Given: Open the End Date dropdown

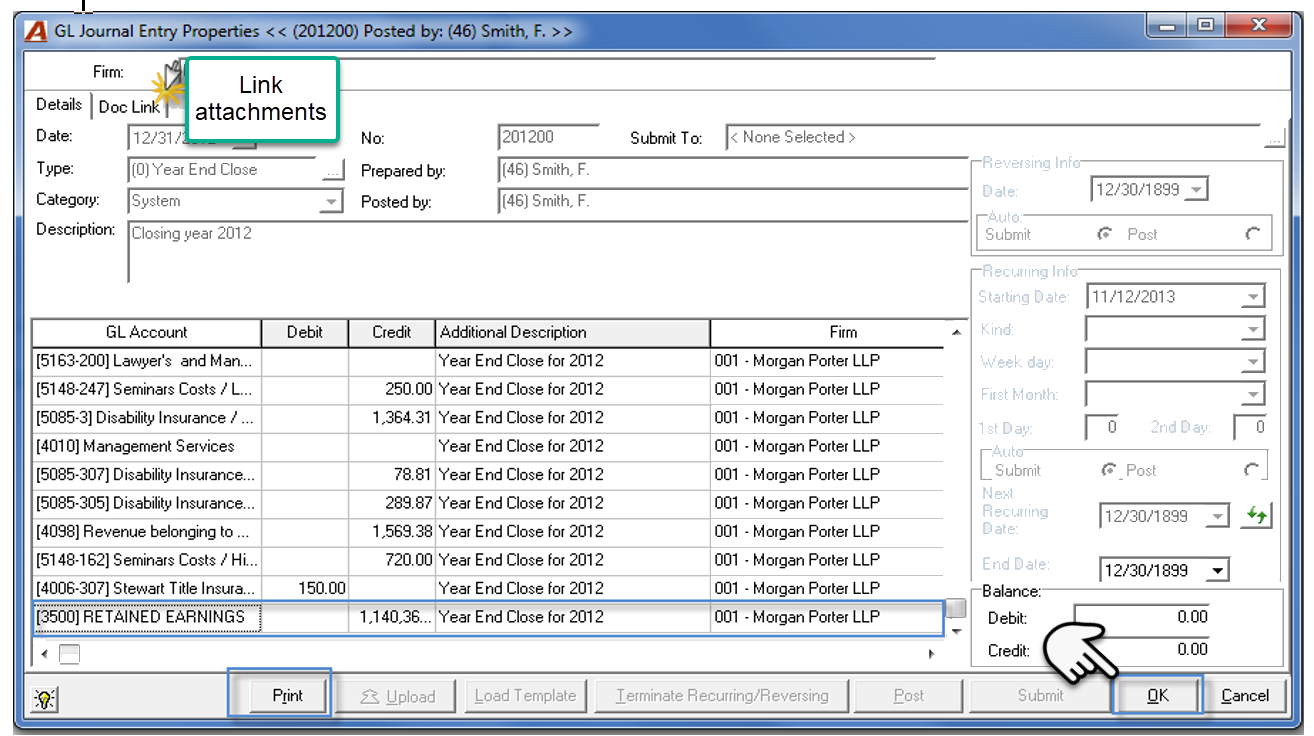Looking at the screenshot, I should pos(1217,571).
